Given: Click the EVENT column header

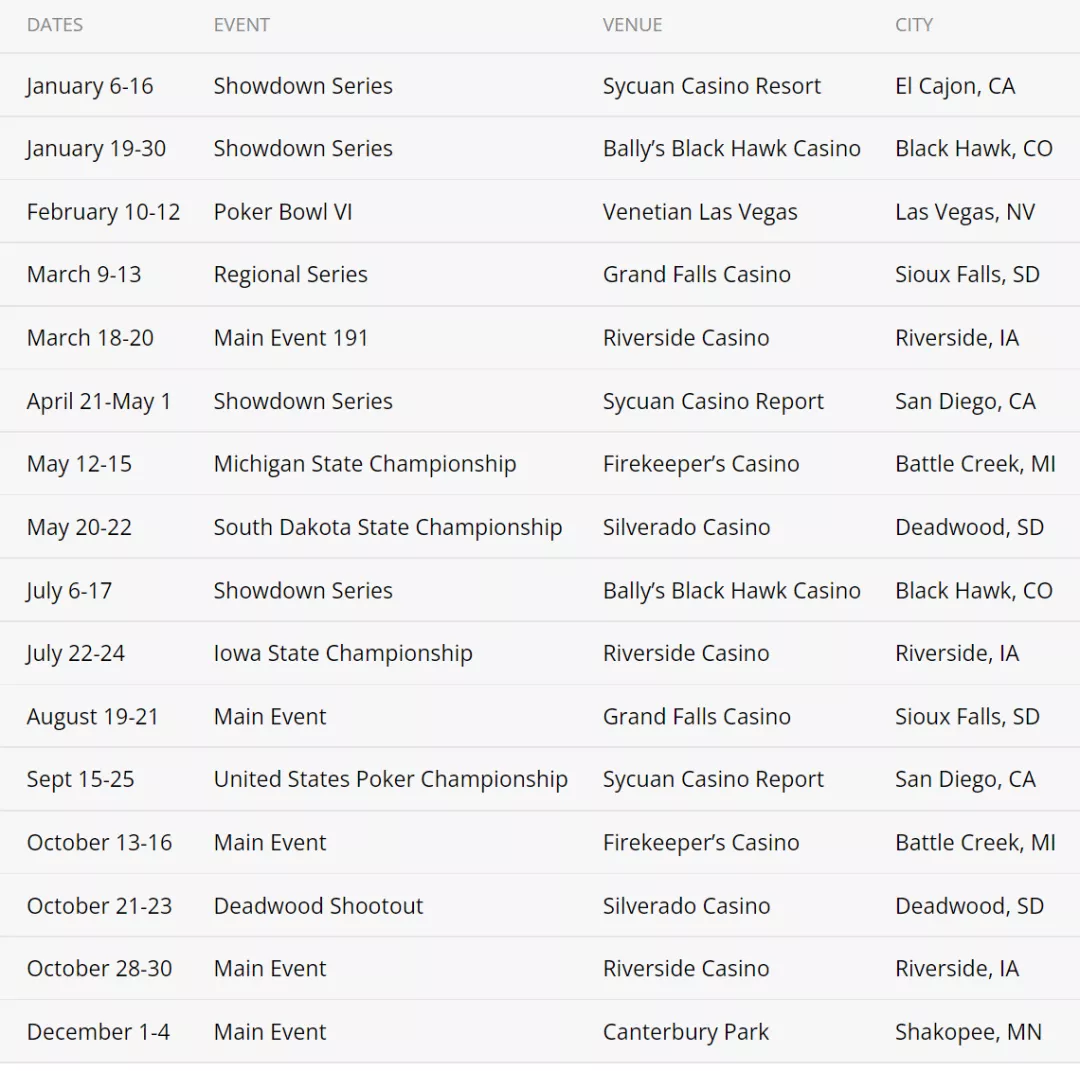Looking at the screenshot, I should click(x=241, y=25).
